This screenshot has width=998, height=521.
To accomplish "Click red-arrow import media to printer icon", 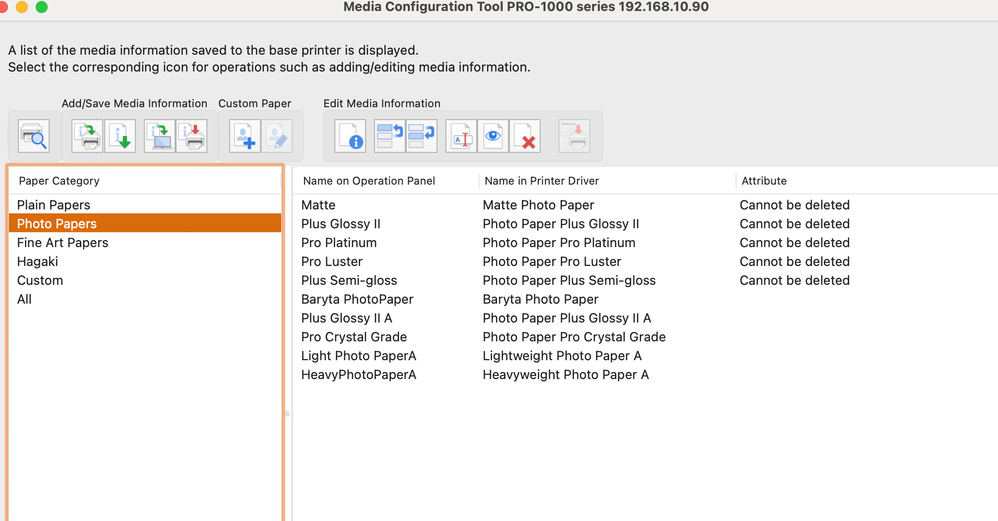I will pos(192,136).
